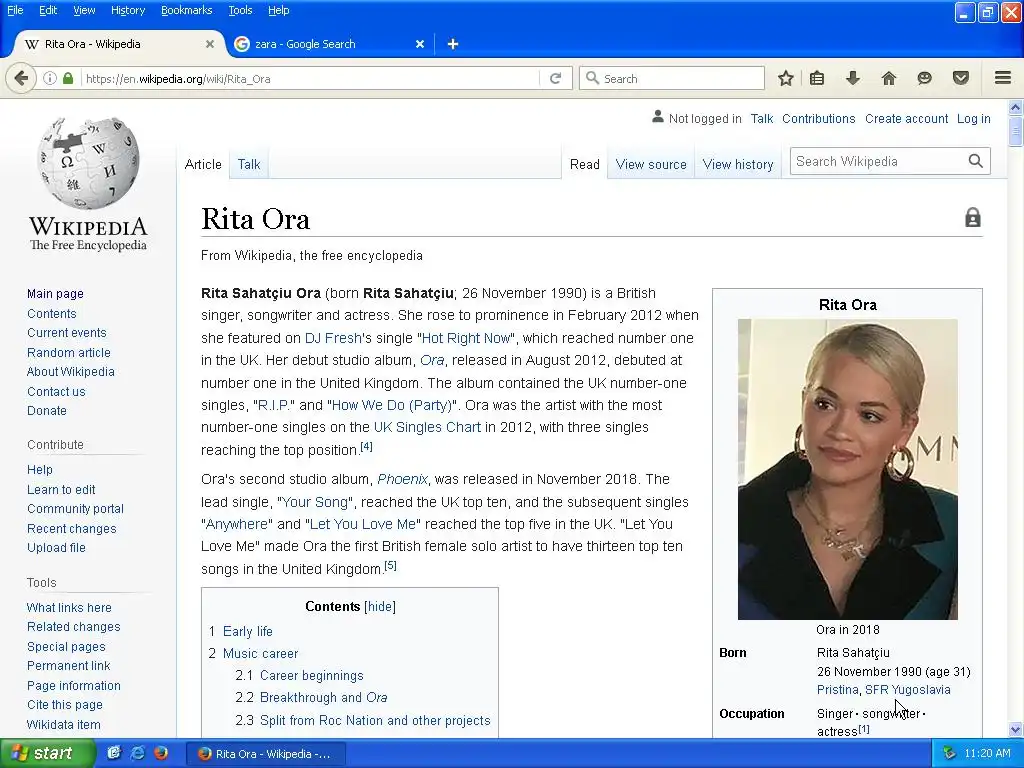Click the Log in link
This screenshot has width=1024, height=768.
click(973, 119)
